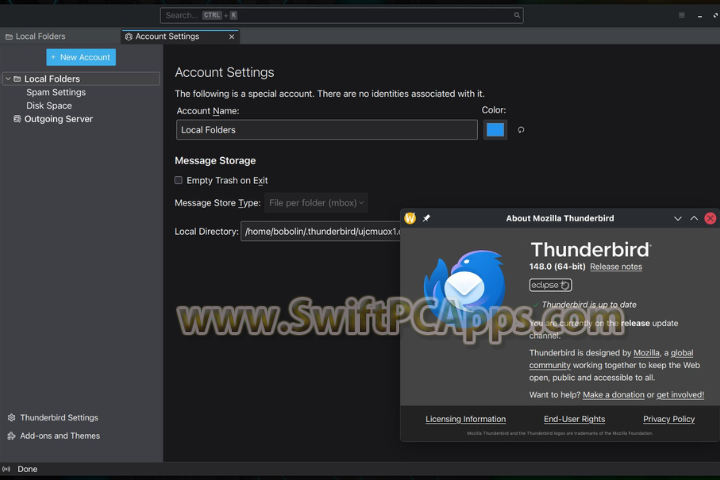Click the eclipse version badge
This screenshot has height=480, width=720.
(x=551, y=285)
